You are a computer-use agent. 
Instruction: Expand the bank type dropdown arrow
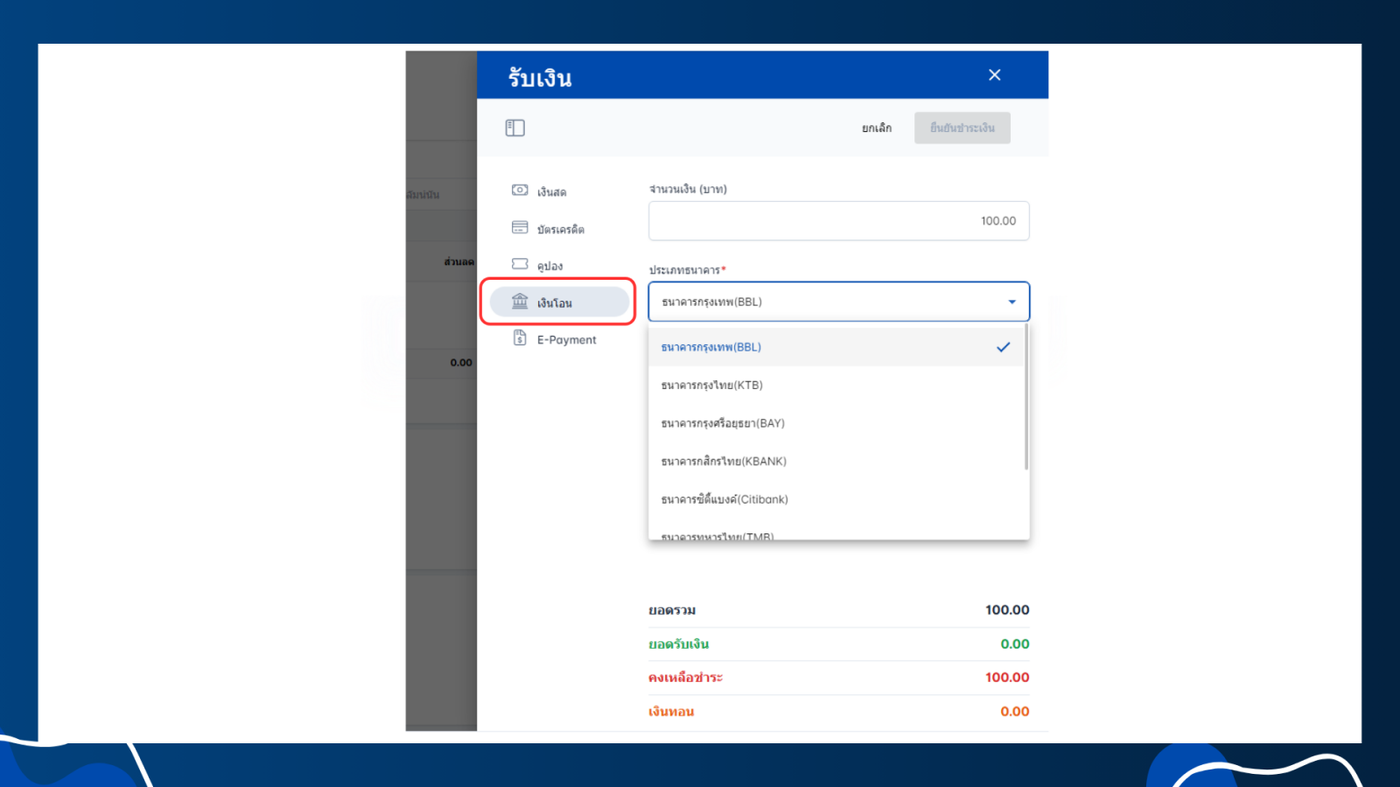click(1012, 302)
